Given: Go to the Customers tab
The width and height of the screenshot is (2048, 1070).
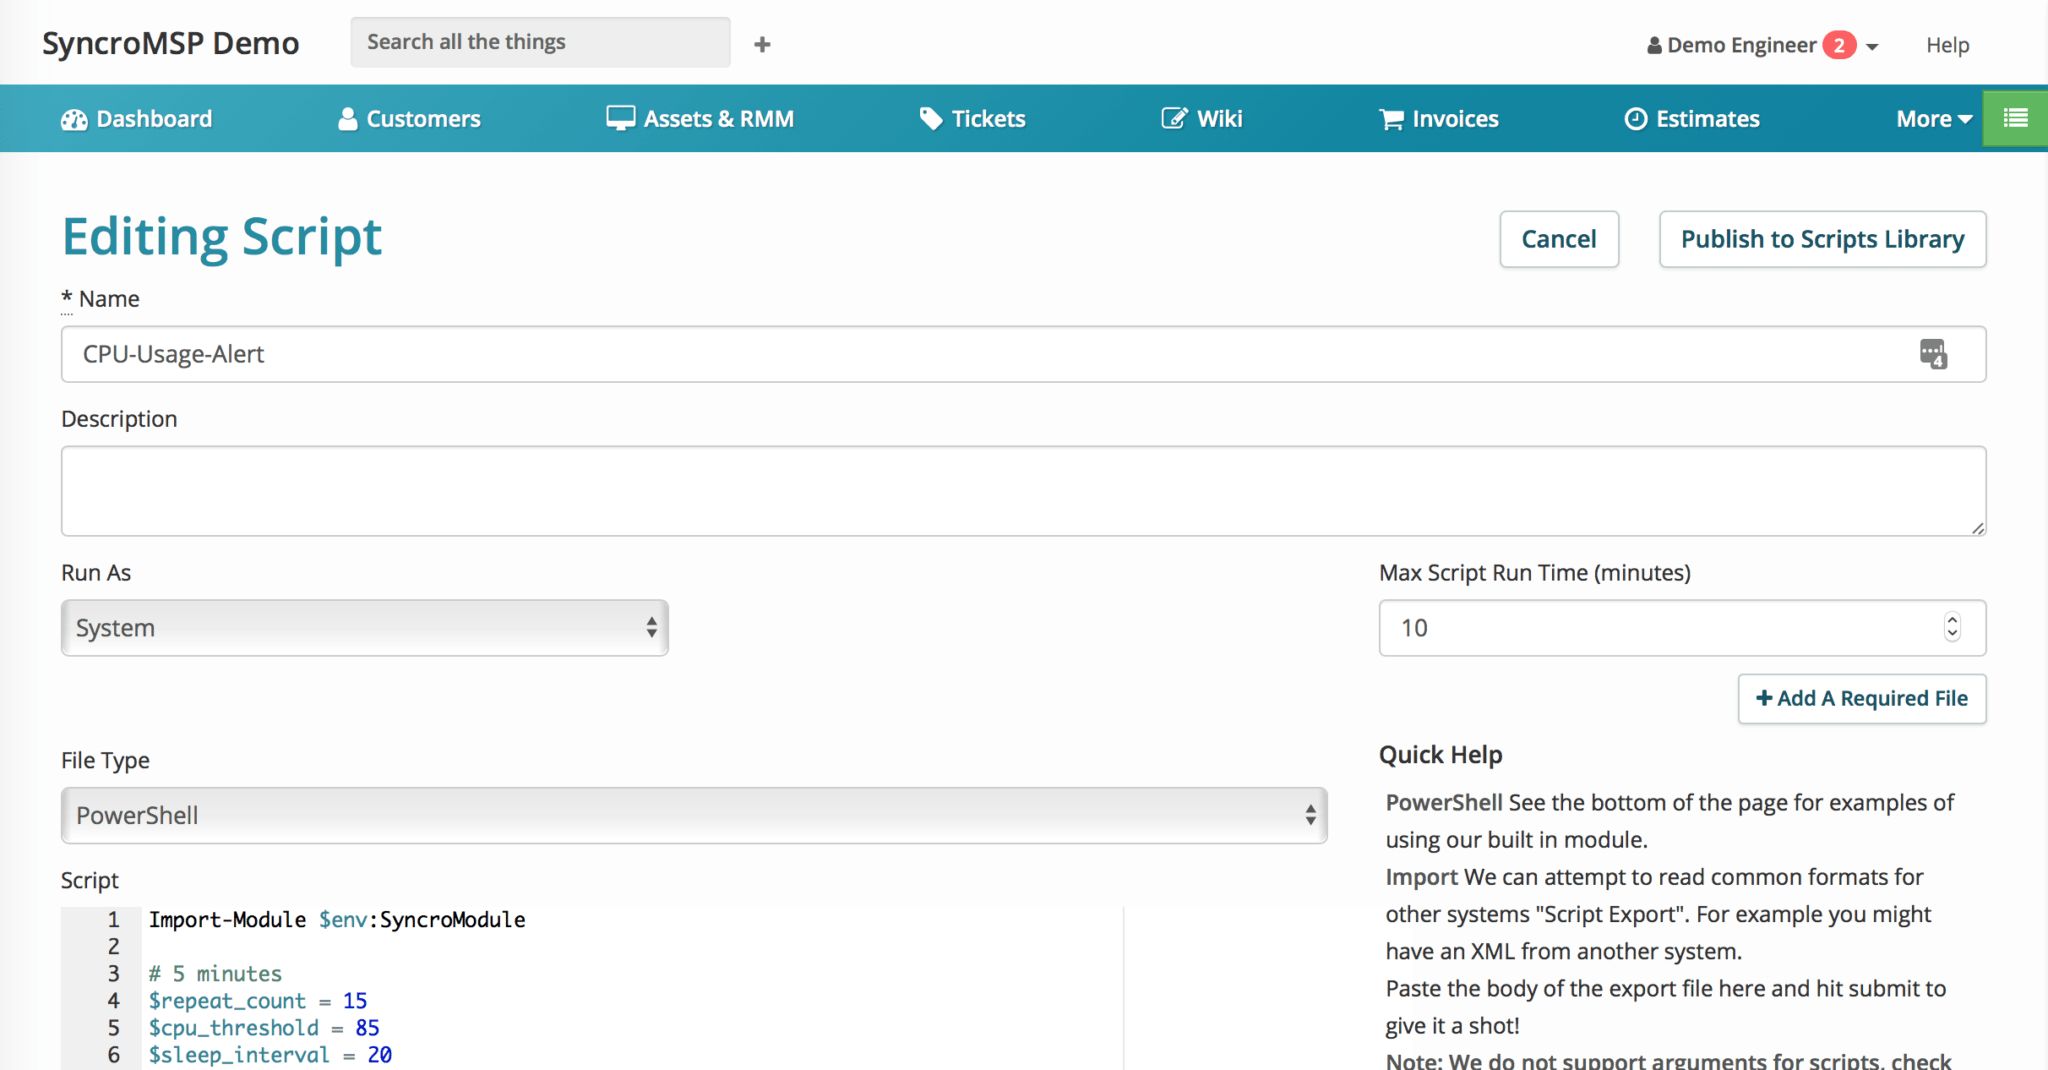Looking at the screenshot, I should 409,119.
